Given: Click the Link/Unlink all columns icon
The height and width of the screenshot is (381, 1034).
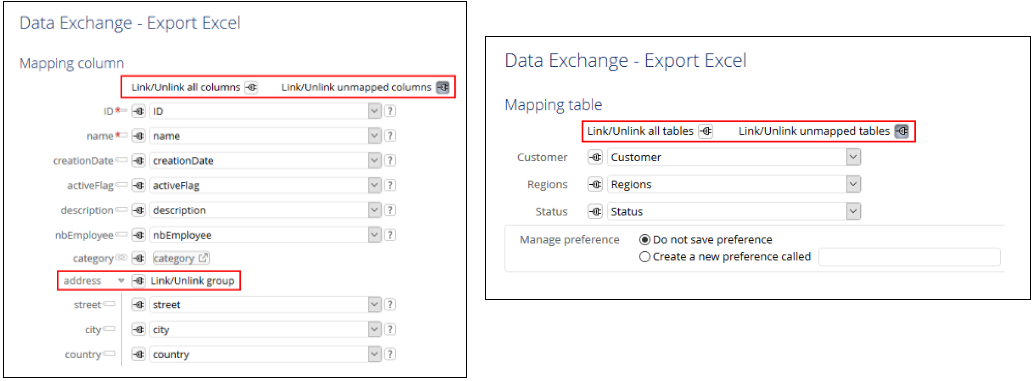Looking at the screenshot, I should (251, 88).
